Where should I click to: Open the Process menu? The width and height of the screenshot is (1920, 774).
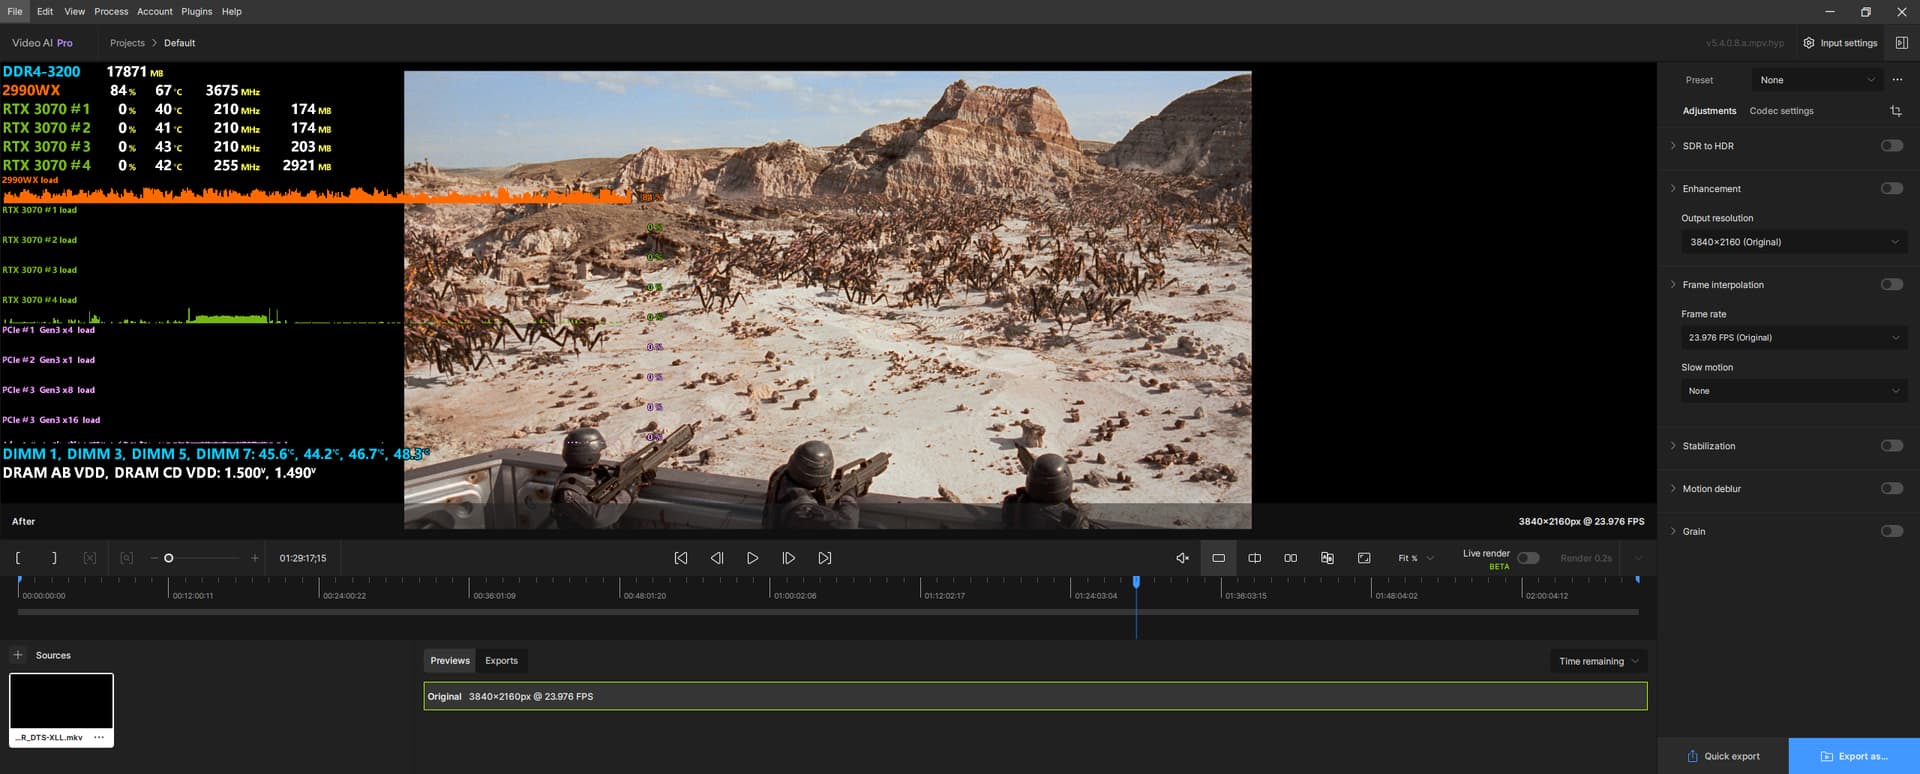(x=111, y=12)
